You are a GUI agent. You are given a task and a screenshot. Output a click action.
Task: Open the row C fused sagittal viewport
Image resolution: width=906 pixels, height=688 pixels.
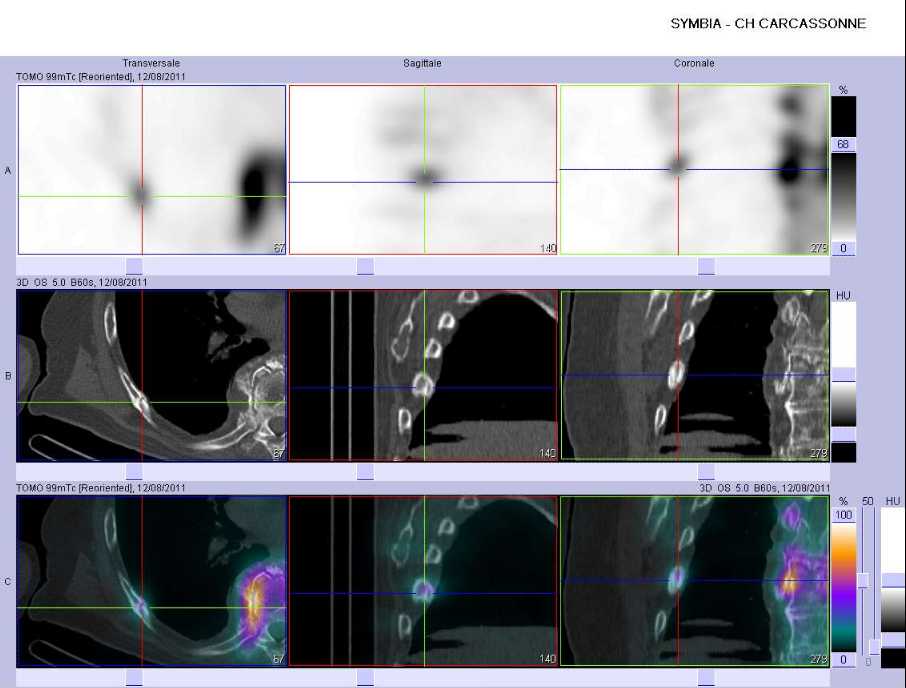423,581
